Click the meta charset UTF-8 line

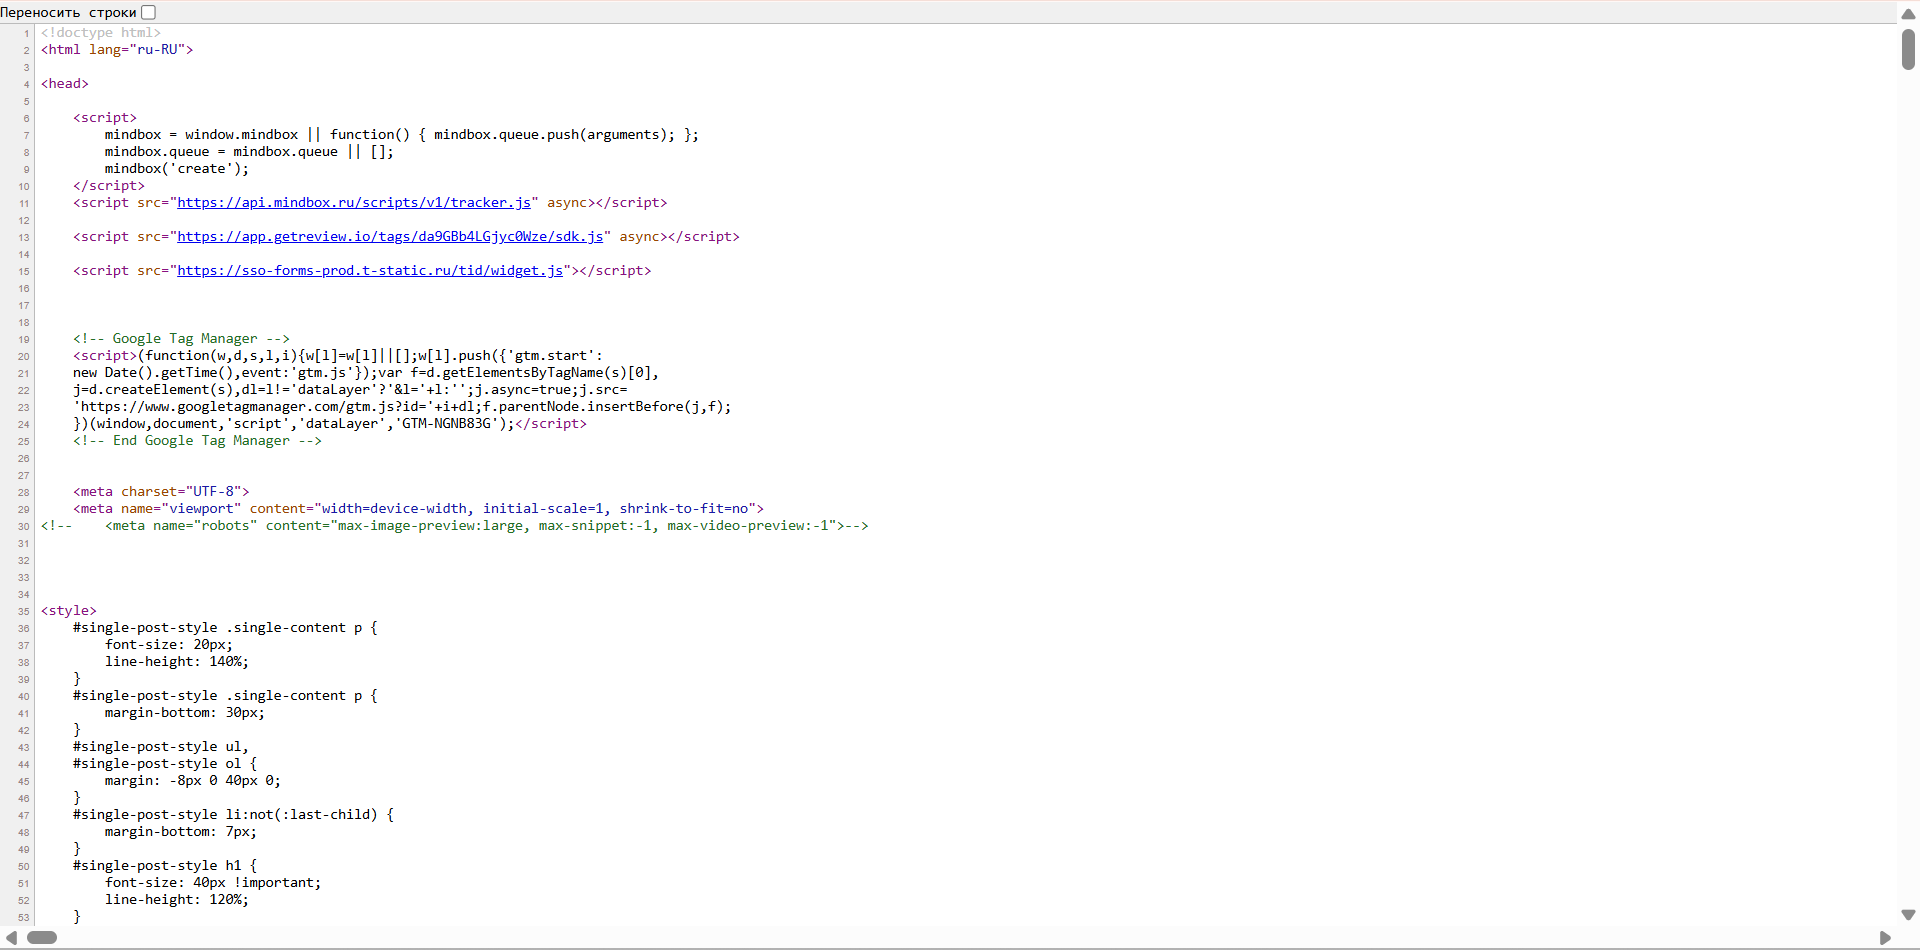[x=161, y=492]
